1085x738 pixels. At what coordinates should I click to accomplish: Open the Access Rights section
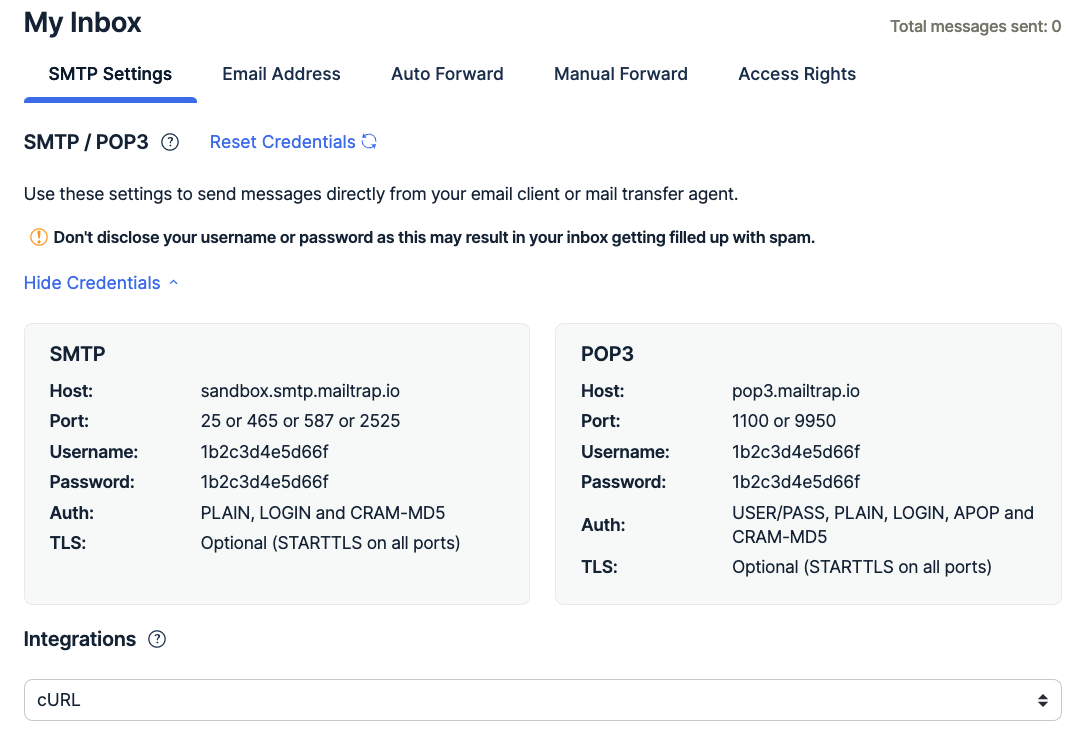point(797,74)
